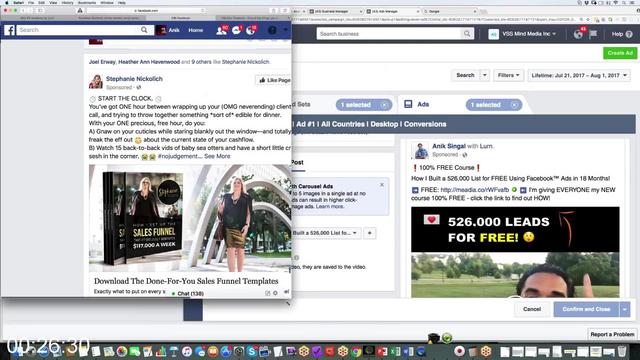This screenshot has width=640, height=360.
Task: Click Anik Singal avatar in ad preview
Action: (421, 150)
